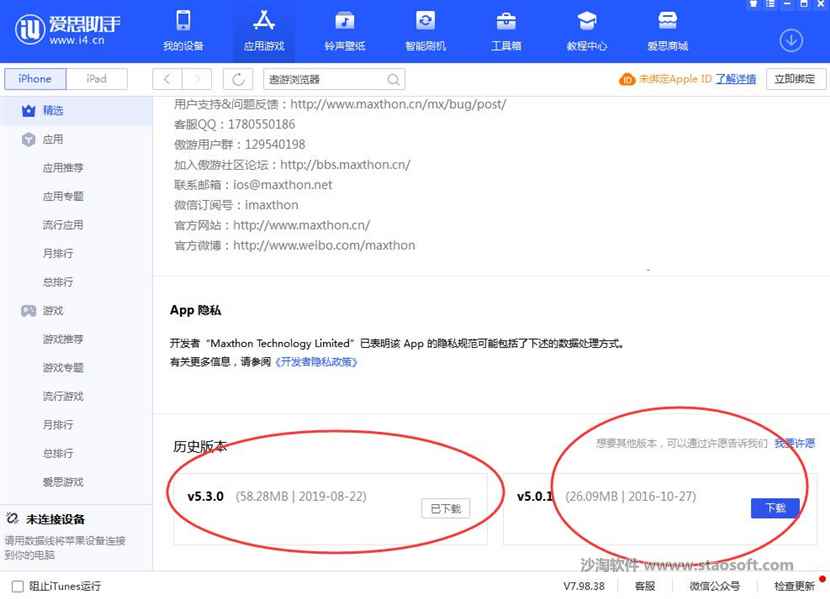Image resolution: width=830 pixels, height=599 pixels.
Task: Open 总排行 under the 应用 section
Action: 58,282
